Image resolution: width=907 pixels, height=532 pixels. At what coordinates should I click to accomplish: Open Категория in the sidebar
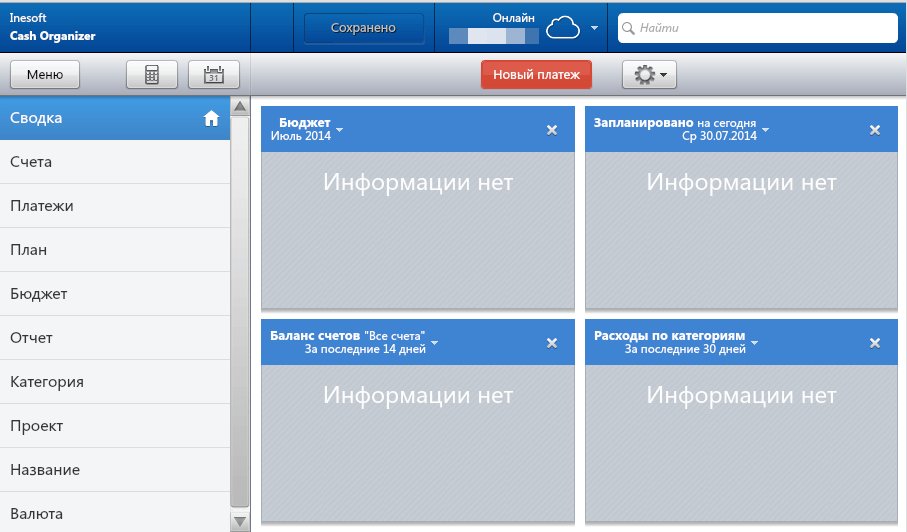pos(115,382)
